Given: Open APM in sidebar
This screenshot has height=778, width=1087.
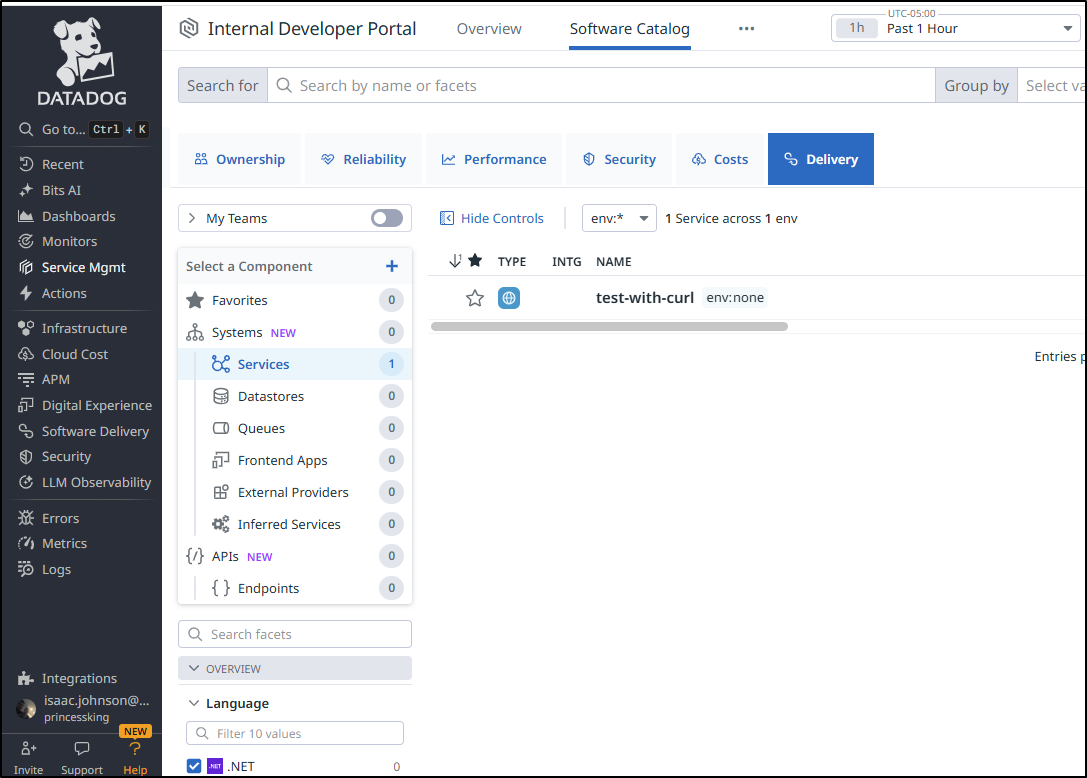Looking at the screenshot, I should click(44, 379).
